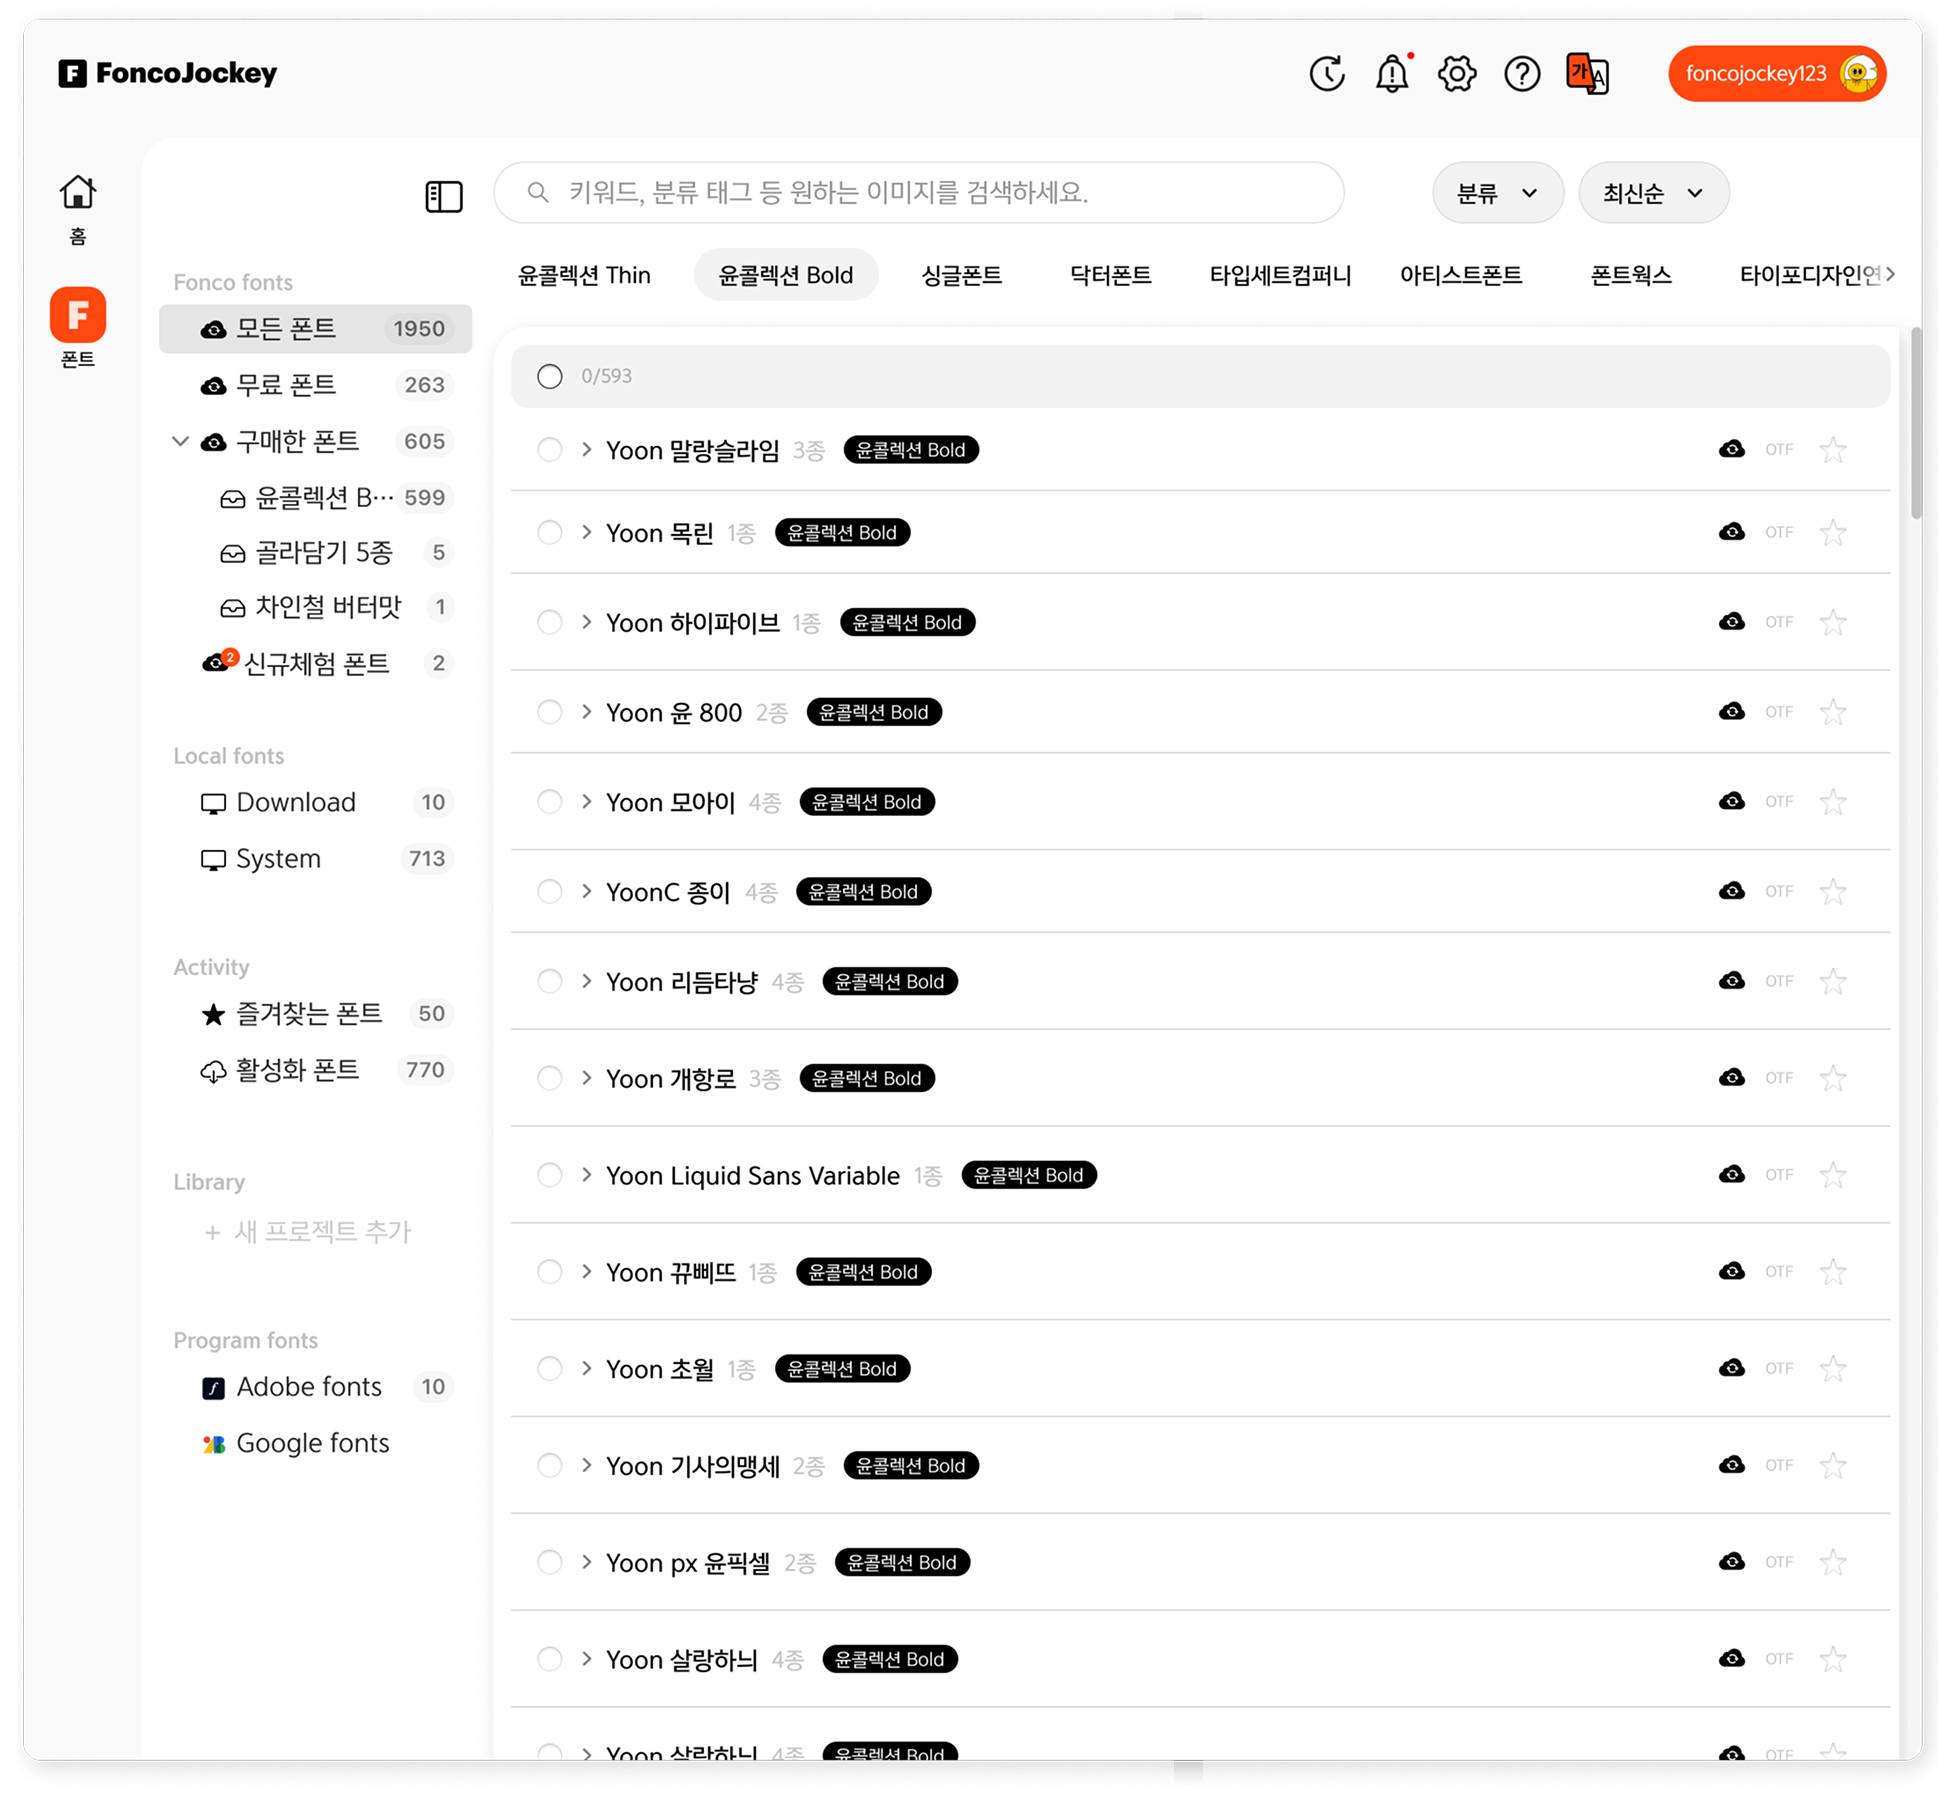This screenshot has width=1955, height=1795.
Task: Favorite Yoon 말랑슬라임 with the star
Action: click(x=1832, y=450)
